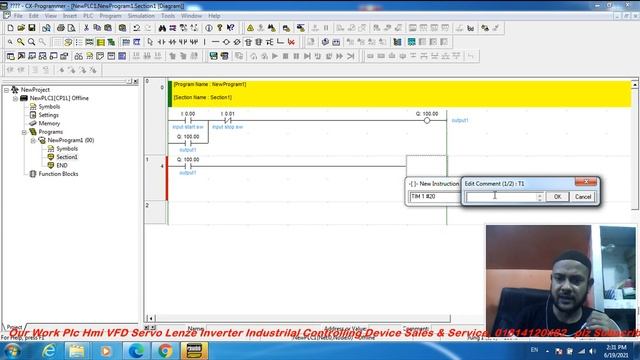Open the Tools menu

point(168,16)
